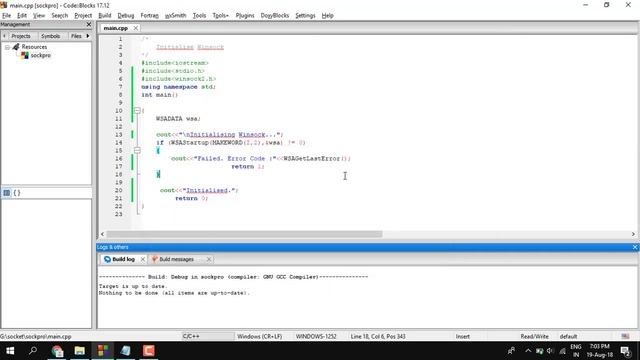640x360 pixels.
Task: Click Code::Blocks taskbar icon
Action: pos(103,351)
